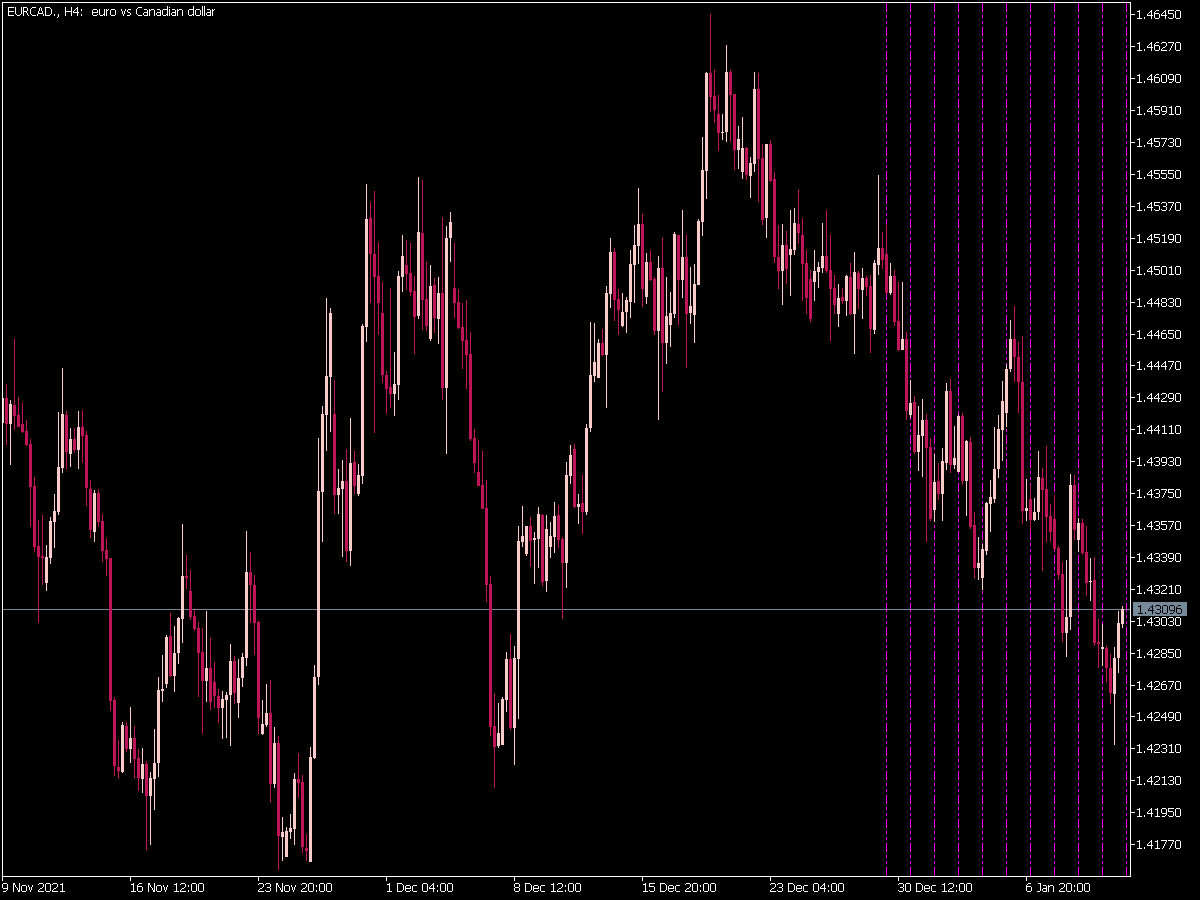Click the 8 Dec 12:00 date label
The height and width of the screenshot is (900, 1200).
pos(547,887)
